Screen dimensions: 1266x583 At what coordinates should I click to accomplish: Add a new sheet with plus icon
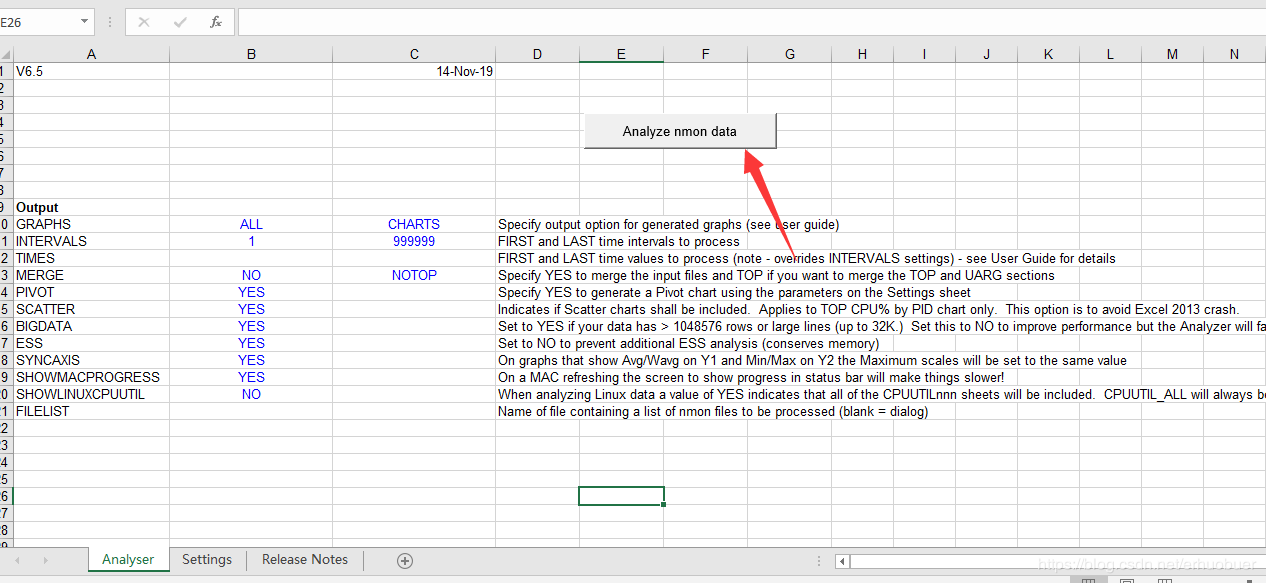(405, 561)
